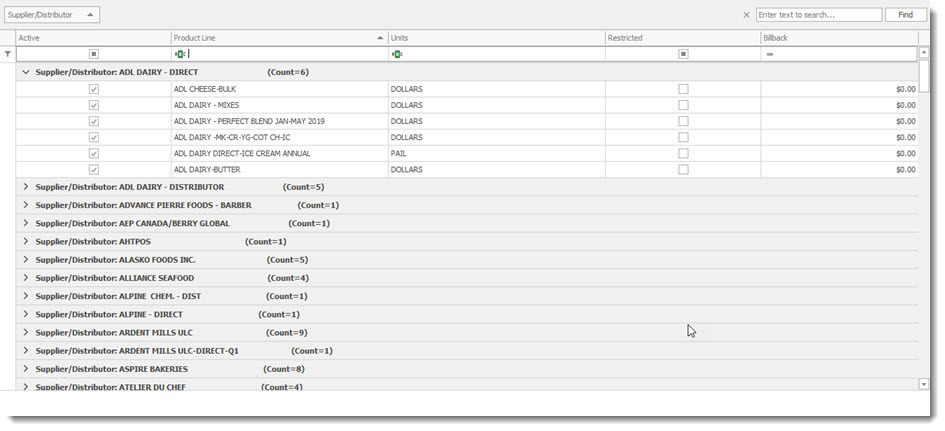Collapse the ADL DAIRY - DIRECT group
The height and width of the screenshot is (431, 945).
pyautogui.click(x=26, y=73)
